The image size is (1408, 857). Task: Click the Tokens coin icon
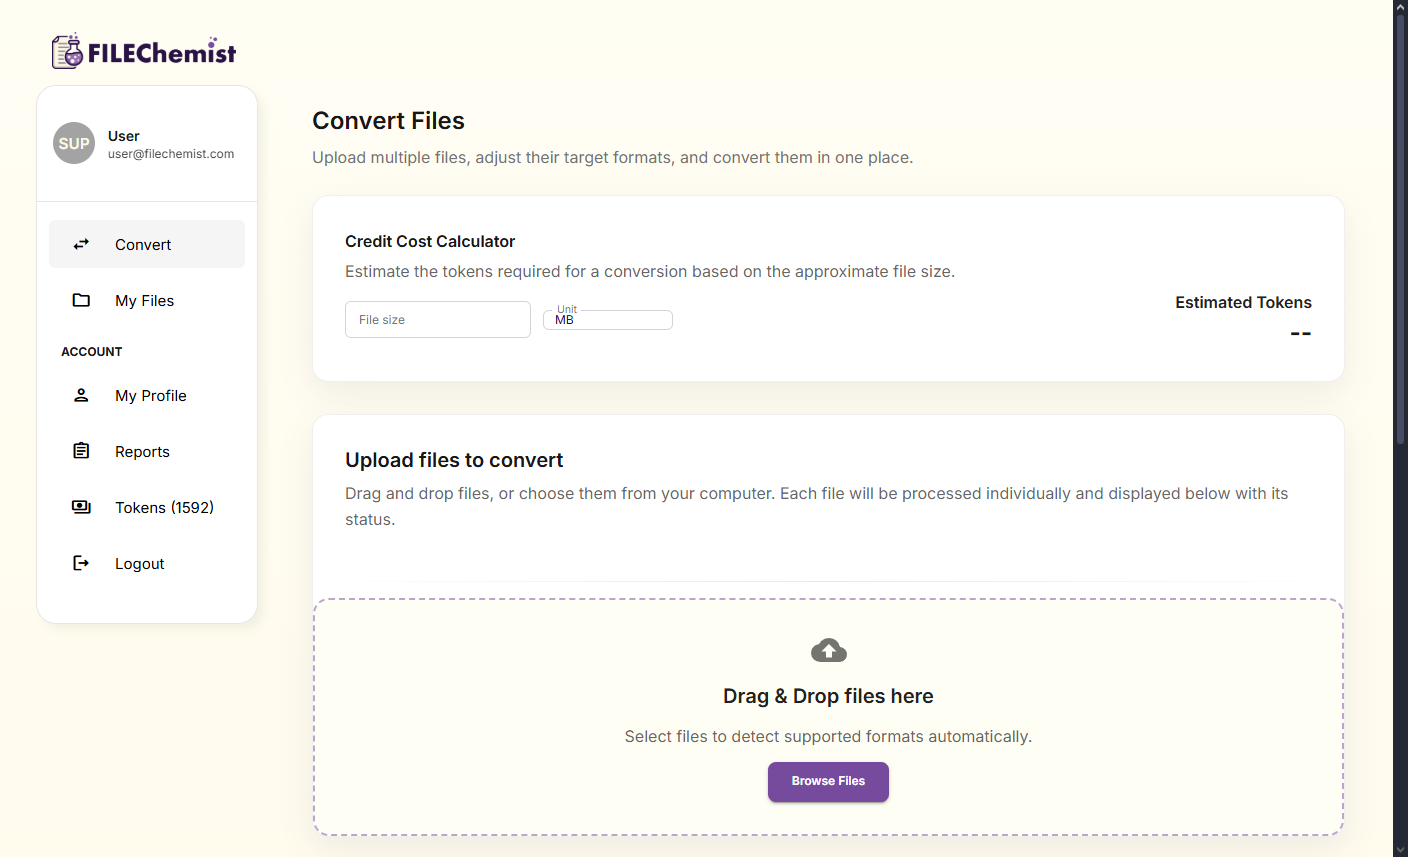(81, 507)
